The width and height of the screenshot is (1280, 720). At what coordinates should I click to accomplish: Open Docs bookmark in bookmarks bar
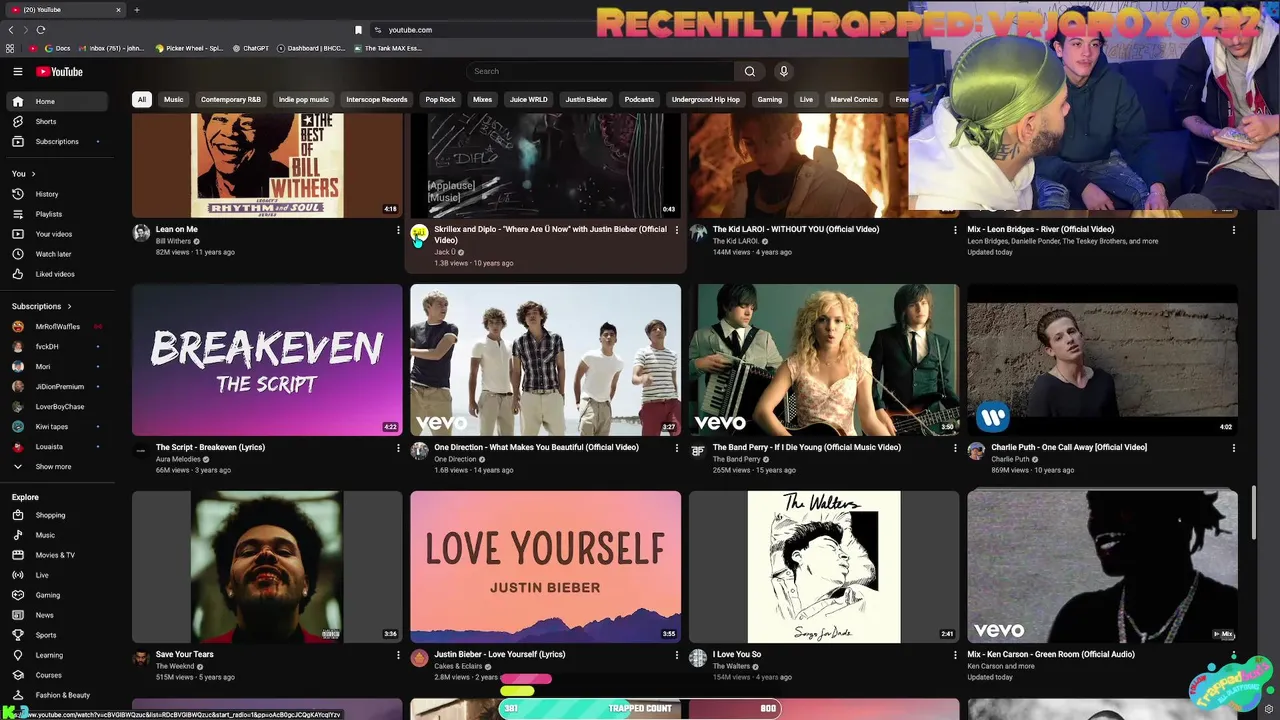(58, 48)
